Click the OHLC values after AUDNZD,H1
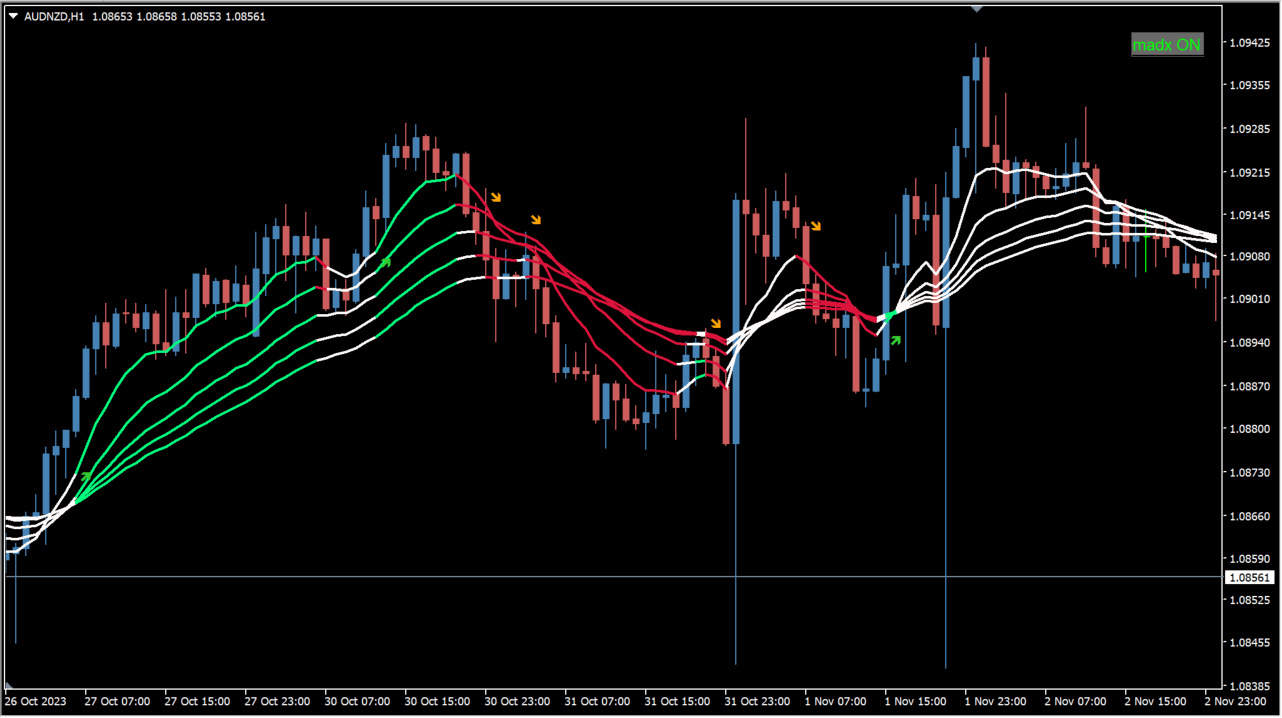Screen dimensions: 1282x718 (x=179, y=16)
